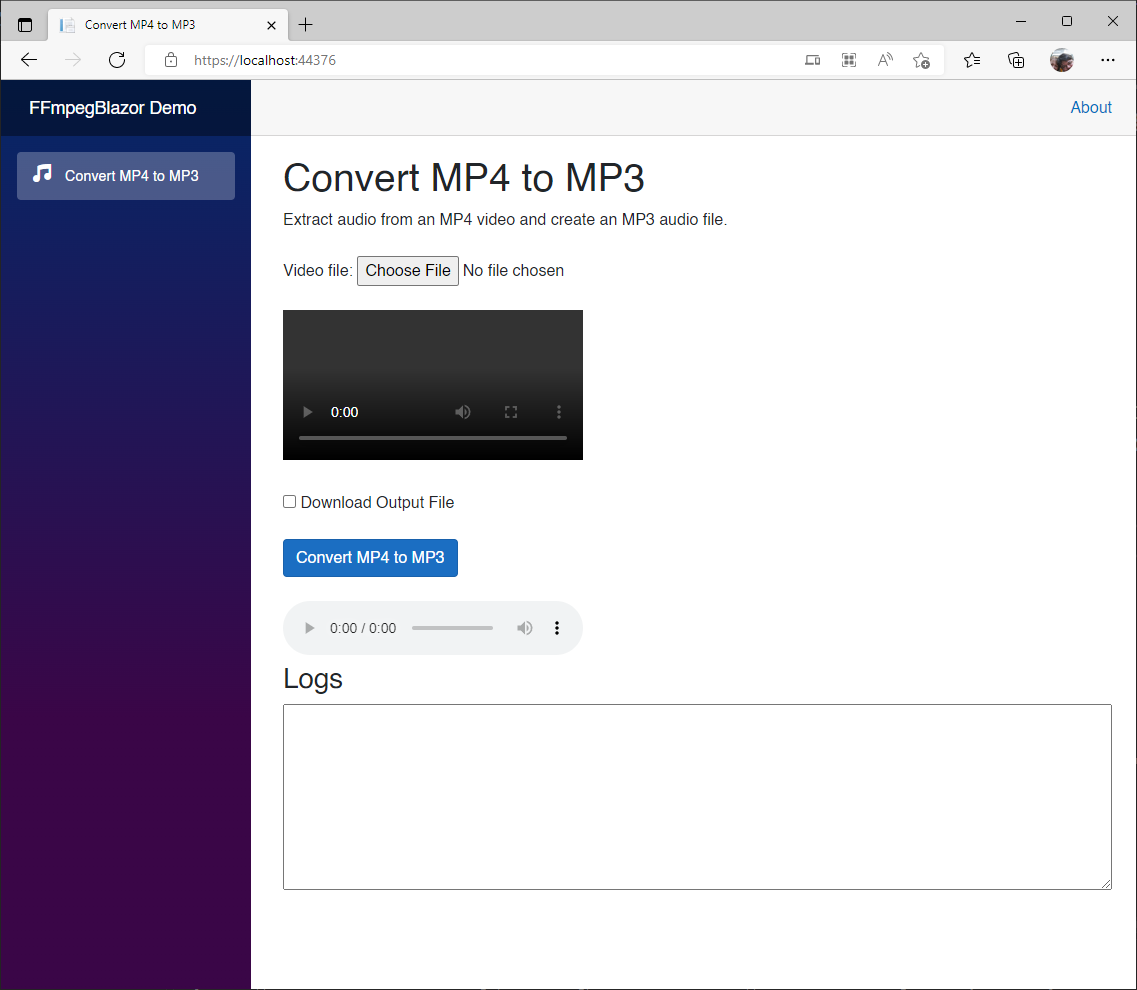Open video player more options menu
The image size is (1137, 990).
point(558,412)
